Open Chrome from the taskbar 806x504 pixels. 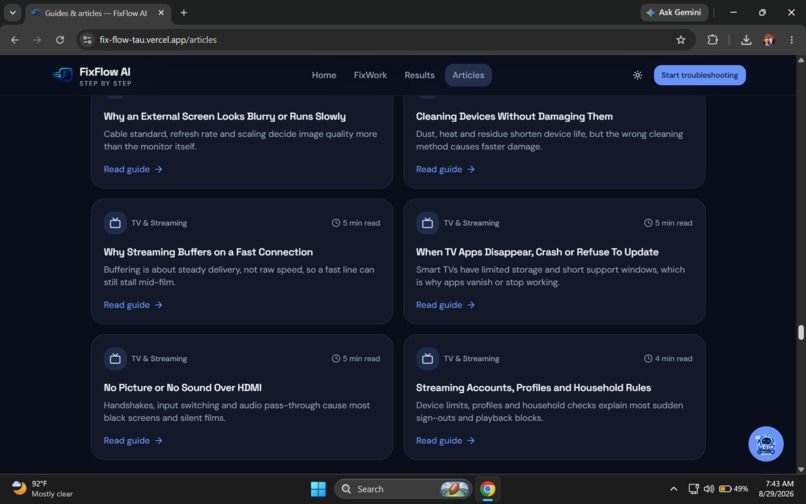[487, 489]
